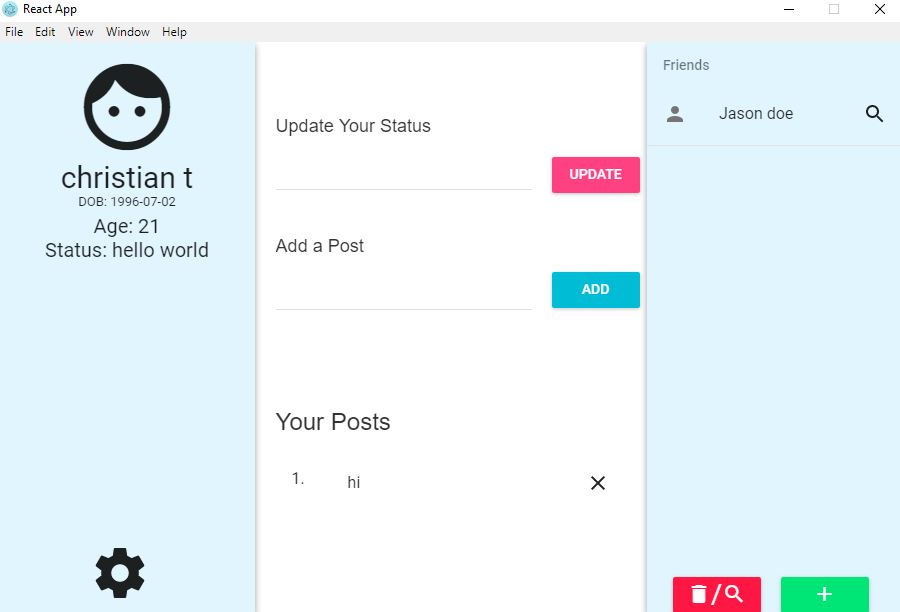Click the "DOB: 1996-07-02" text

click(127, 202)
